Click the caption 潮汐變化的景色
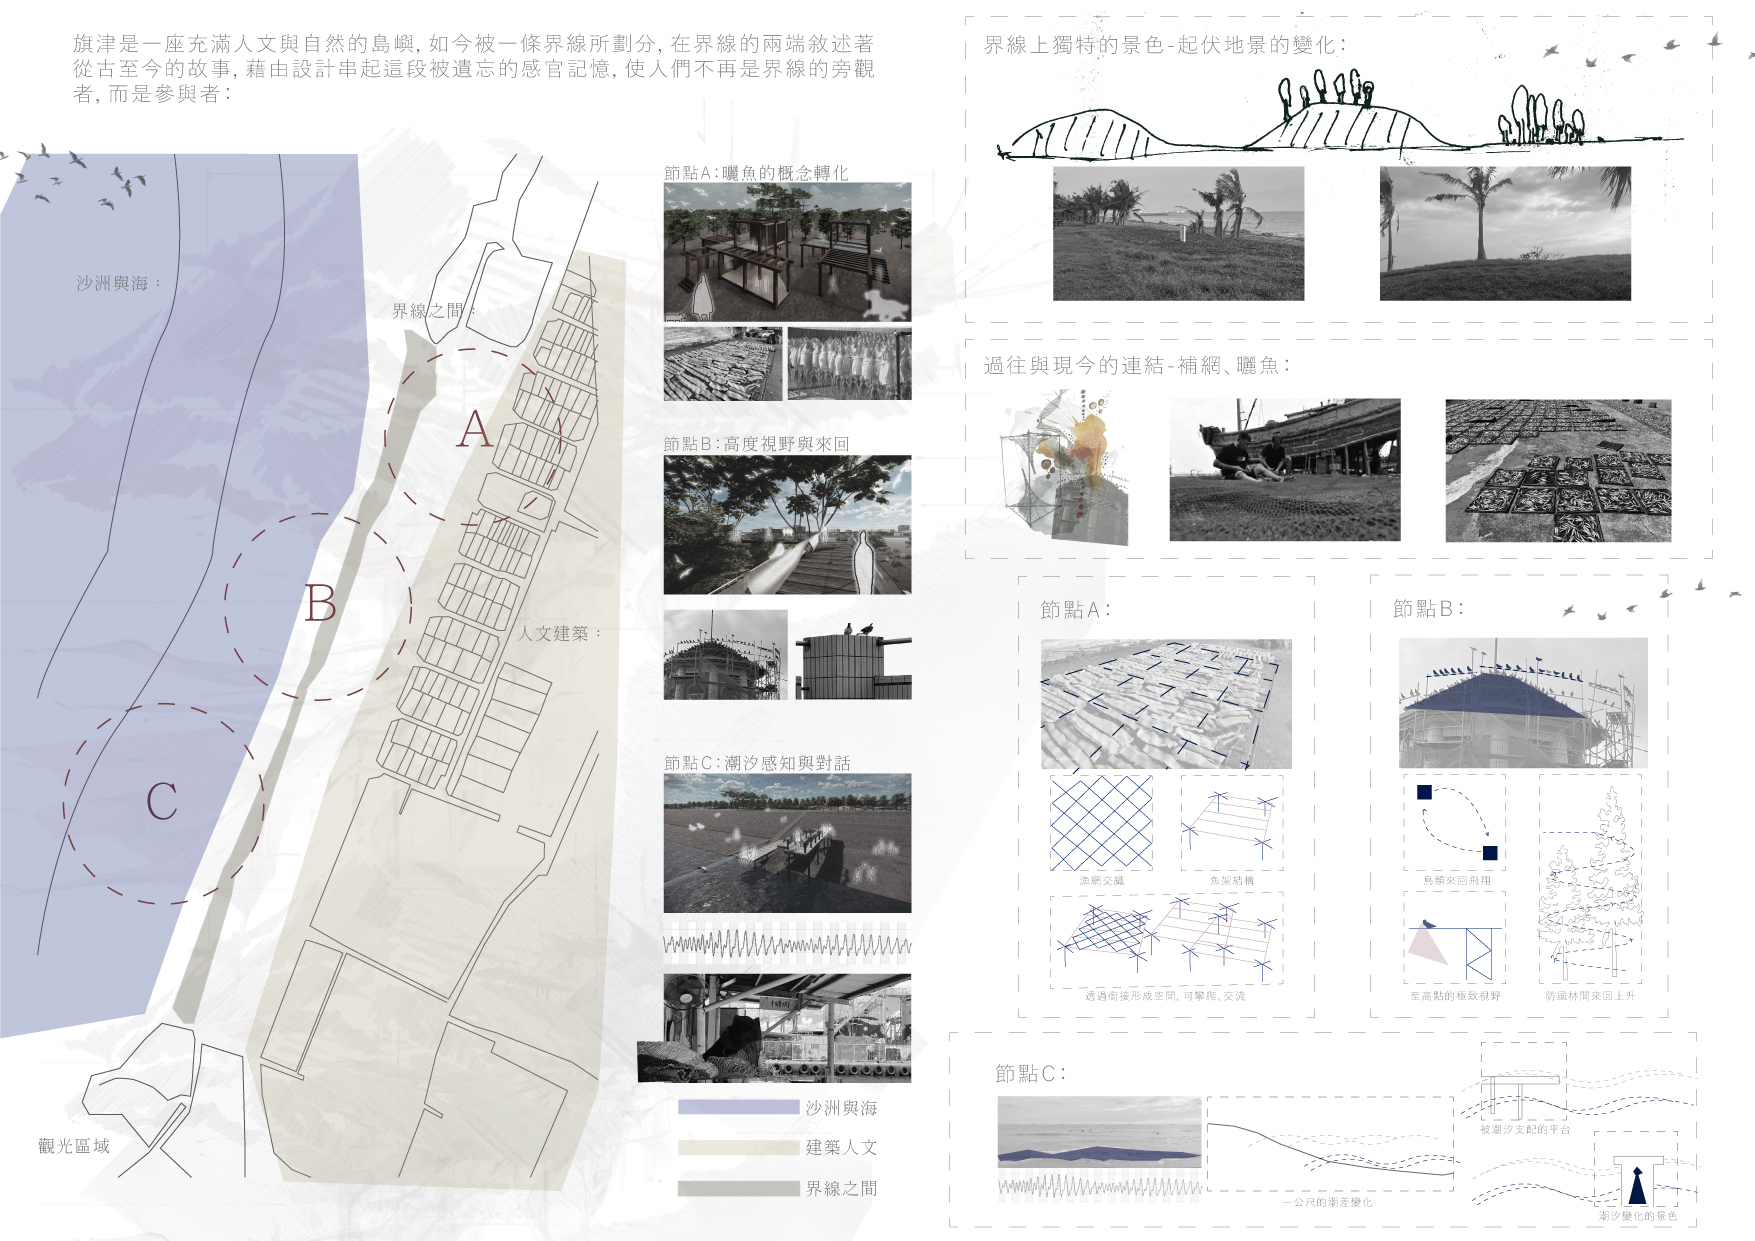Image resolution: width=1755 pixels, height=1241 pixels. tap(1638, 1216)
